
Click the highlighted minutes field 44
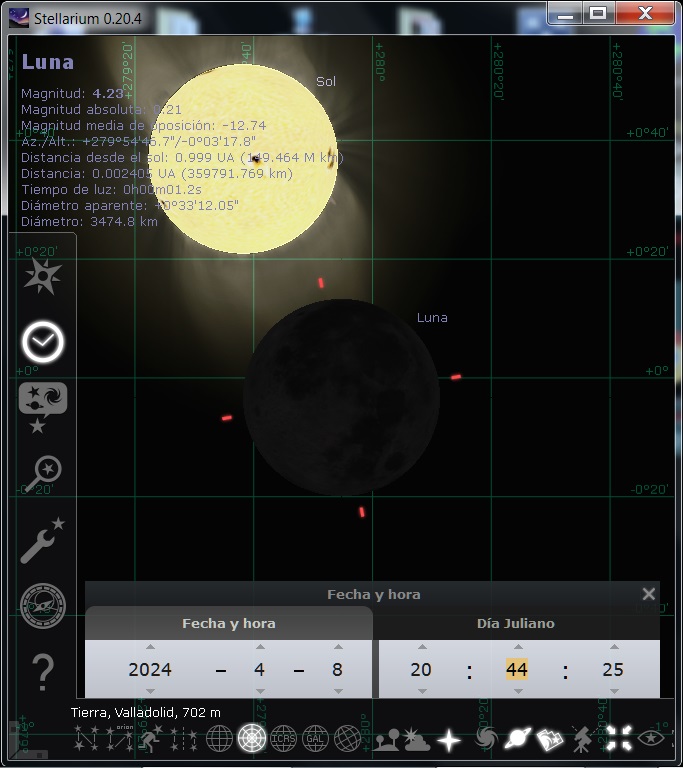(x=517, y=670)
